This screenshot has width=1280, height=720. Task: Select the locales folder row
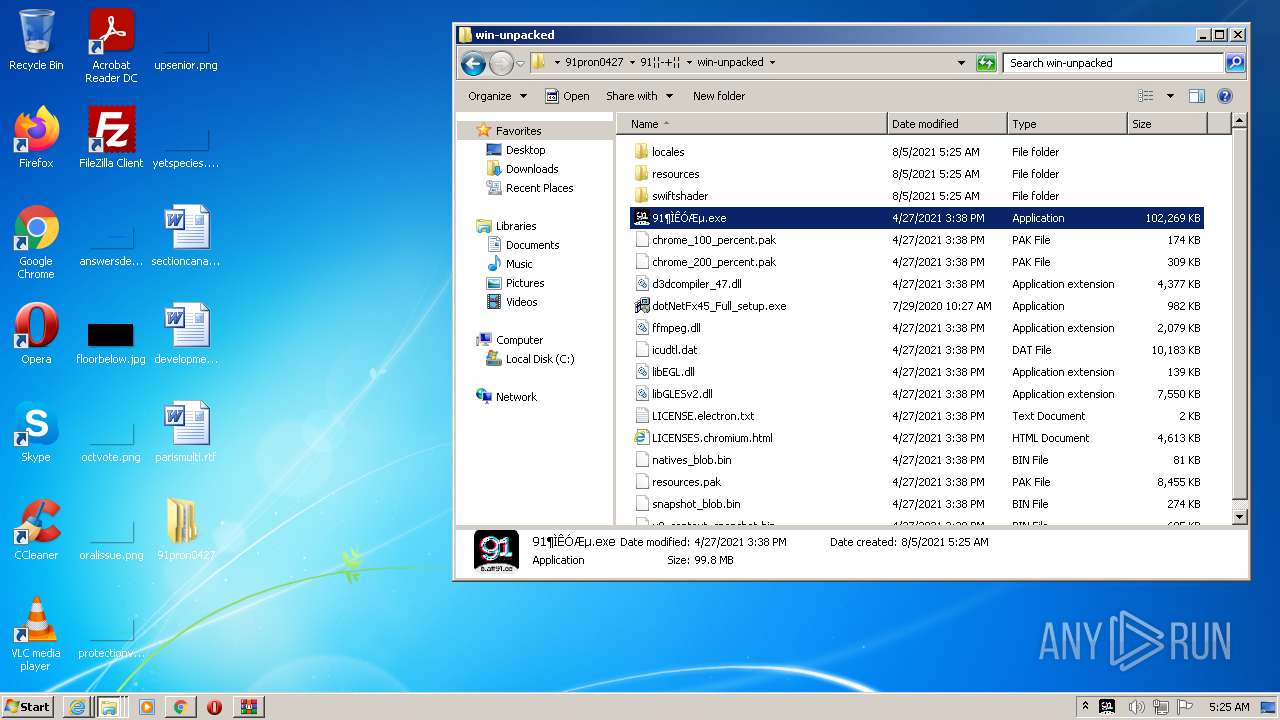[x=917, y=152]
